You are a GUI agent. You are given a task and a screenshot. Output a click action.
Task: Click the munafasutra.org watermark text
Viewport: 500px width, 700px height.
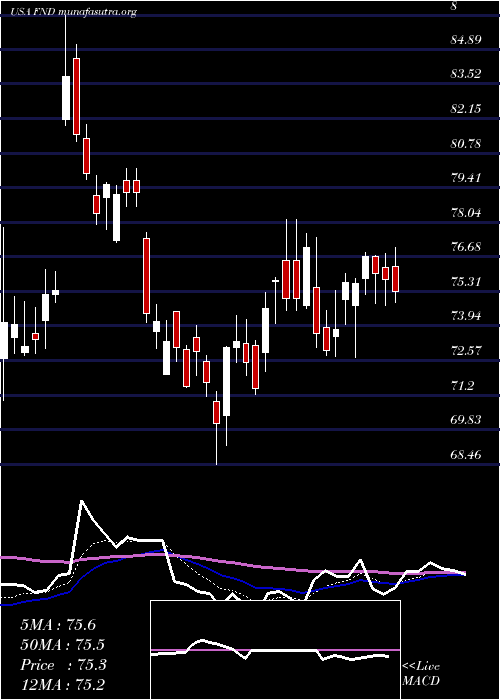(x=96, y=12)
